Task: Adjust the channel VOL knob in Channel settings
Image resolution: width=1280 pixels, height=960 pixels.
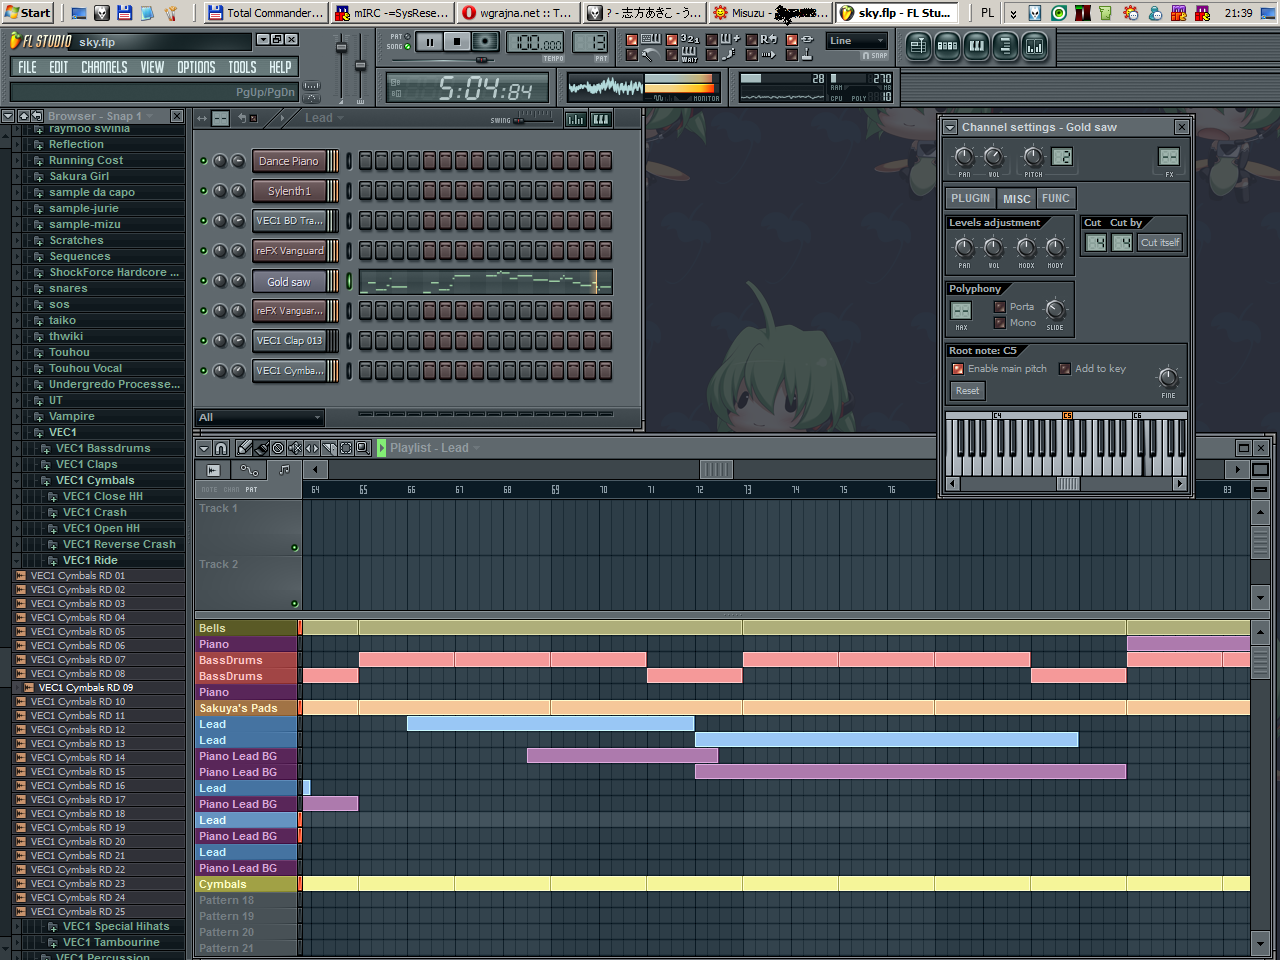Action: click(994, 157)
